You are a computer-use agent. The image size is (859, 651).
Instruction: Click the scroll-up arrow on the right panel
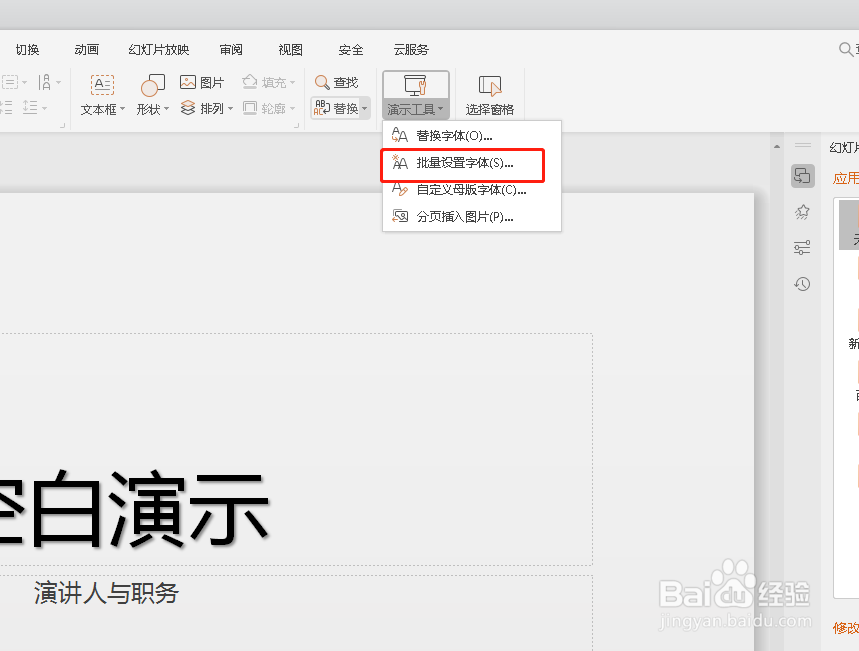776,145
